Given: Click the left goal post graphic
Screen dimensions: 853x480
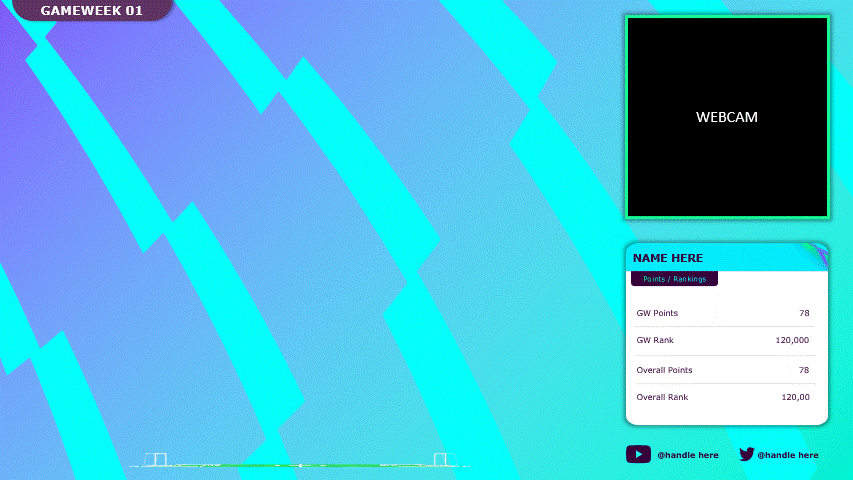Looking at the screenshot, I should 156,459.
